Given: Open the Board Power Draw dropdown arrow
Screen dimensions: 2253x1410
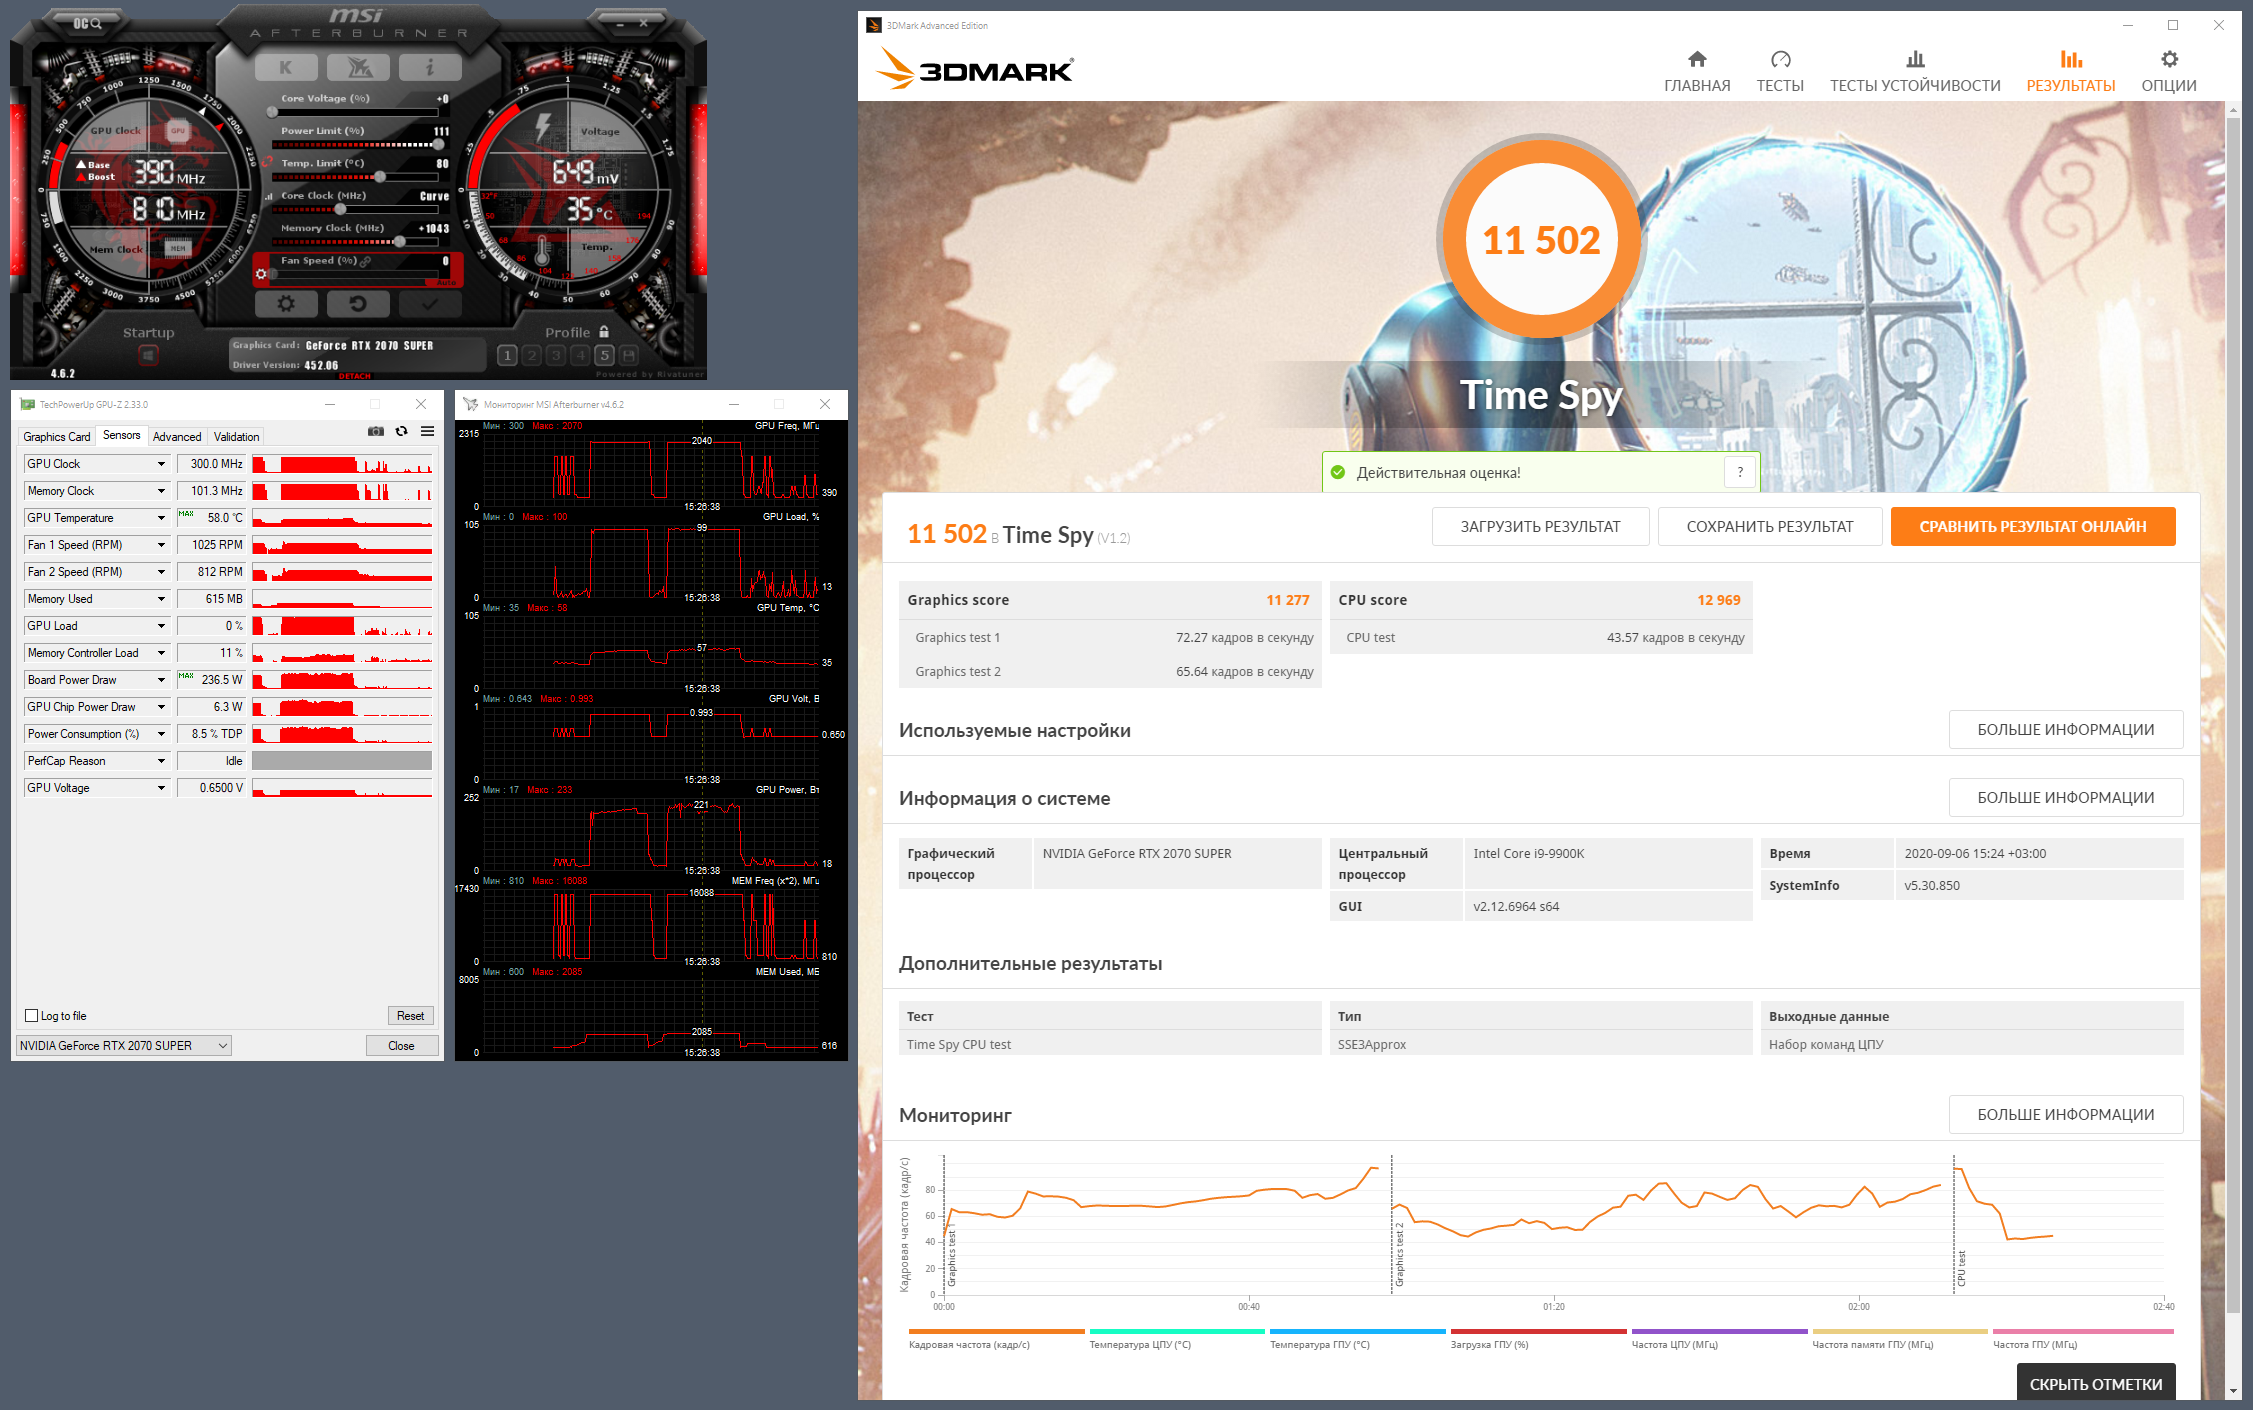Looking at the screenshot, I should pyautogui.click(x=161, y=680).
